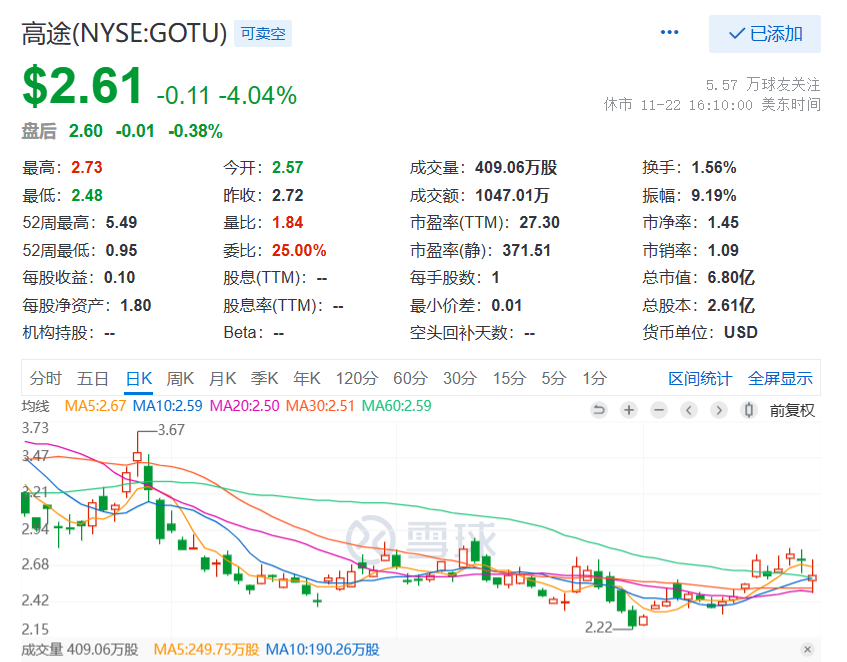847x662 pixels.
Task: Click the 全屏显示 fullscreen link
Action: pos(780,378)
